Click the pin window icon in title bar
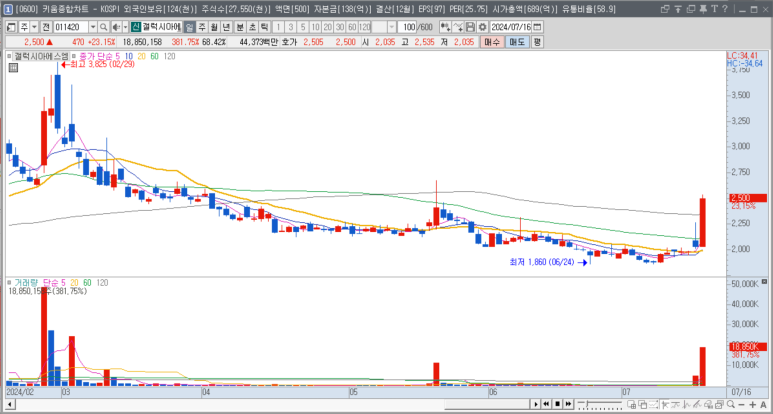The height and width of the screenshot is (414, 773). click(703, 9)
